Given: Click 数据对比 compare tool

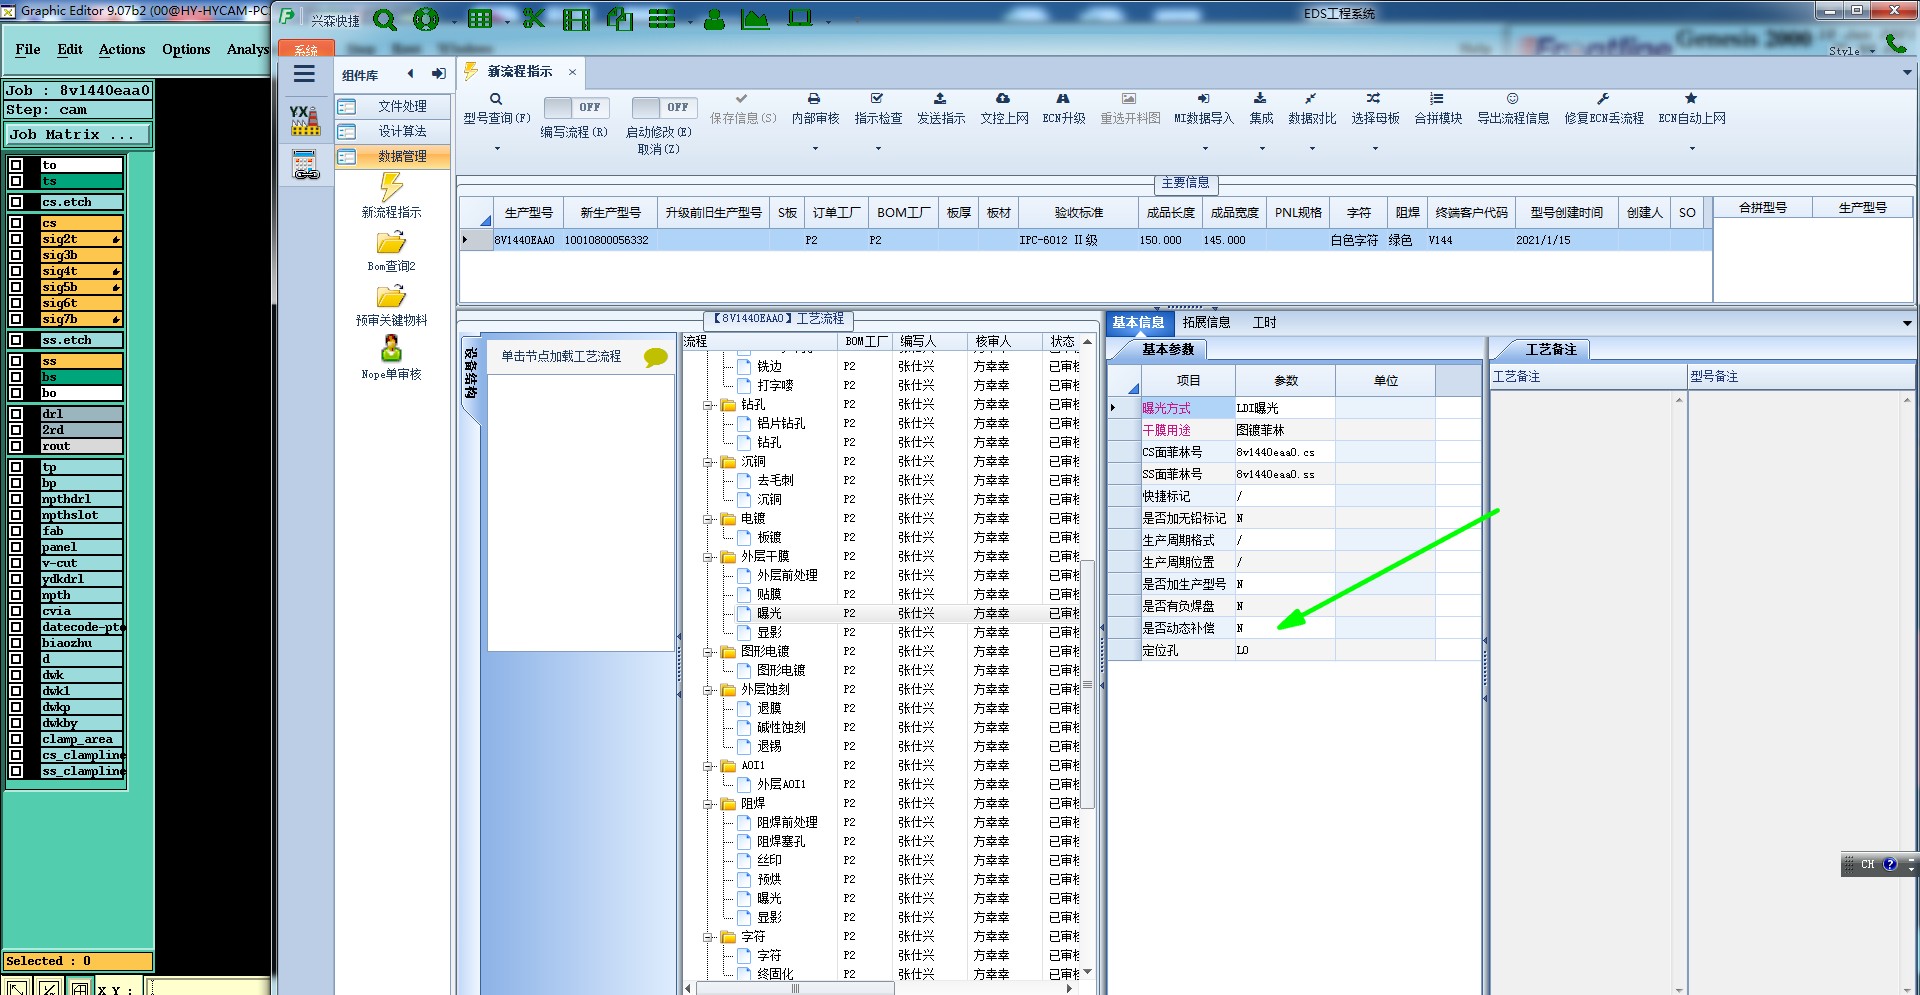Looking at the screenshot, I should (x=1312, y=108).
